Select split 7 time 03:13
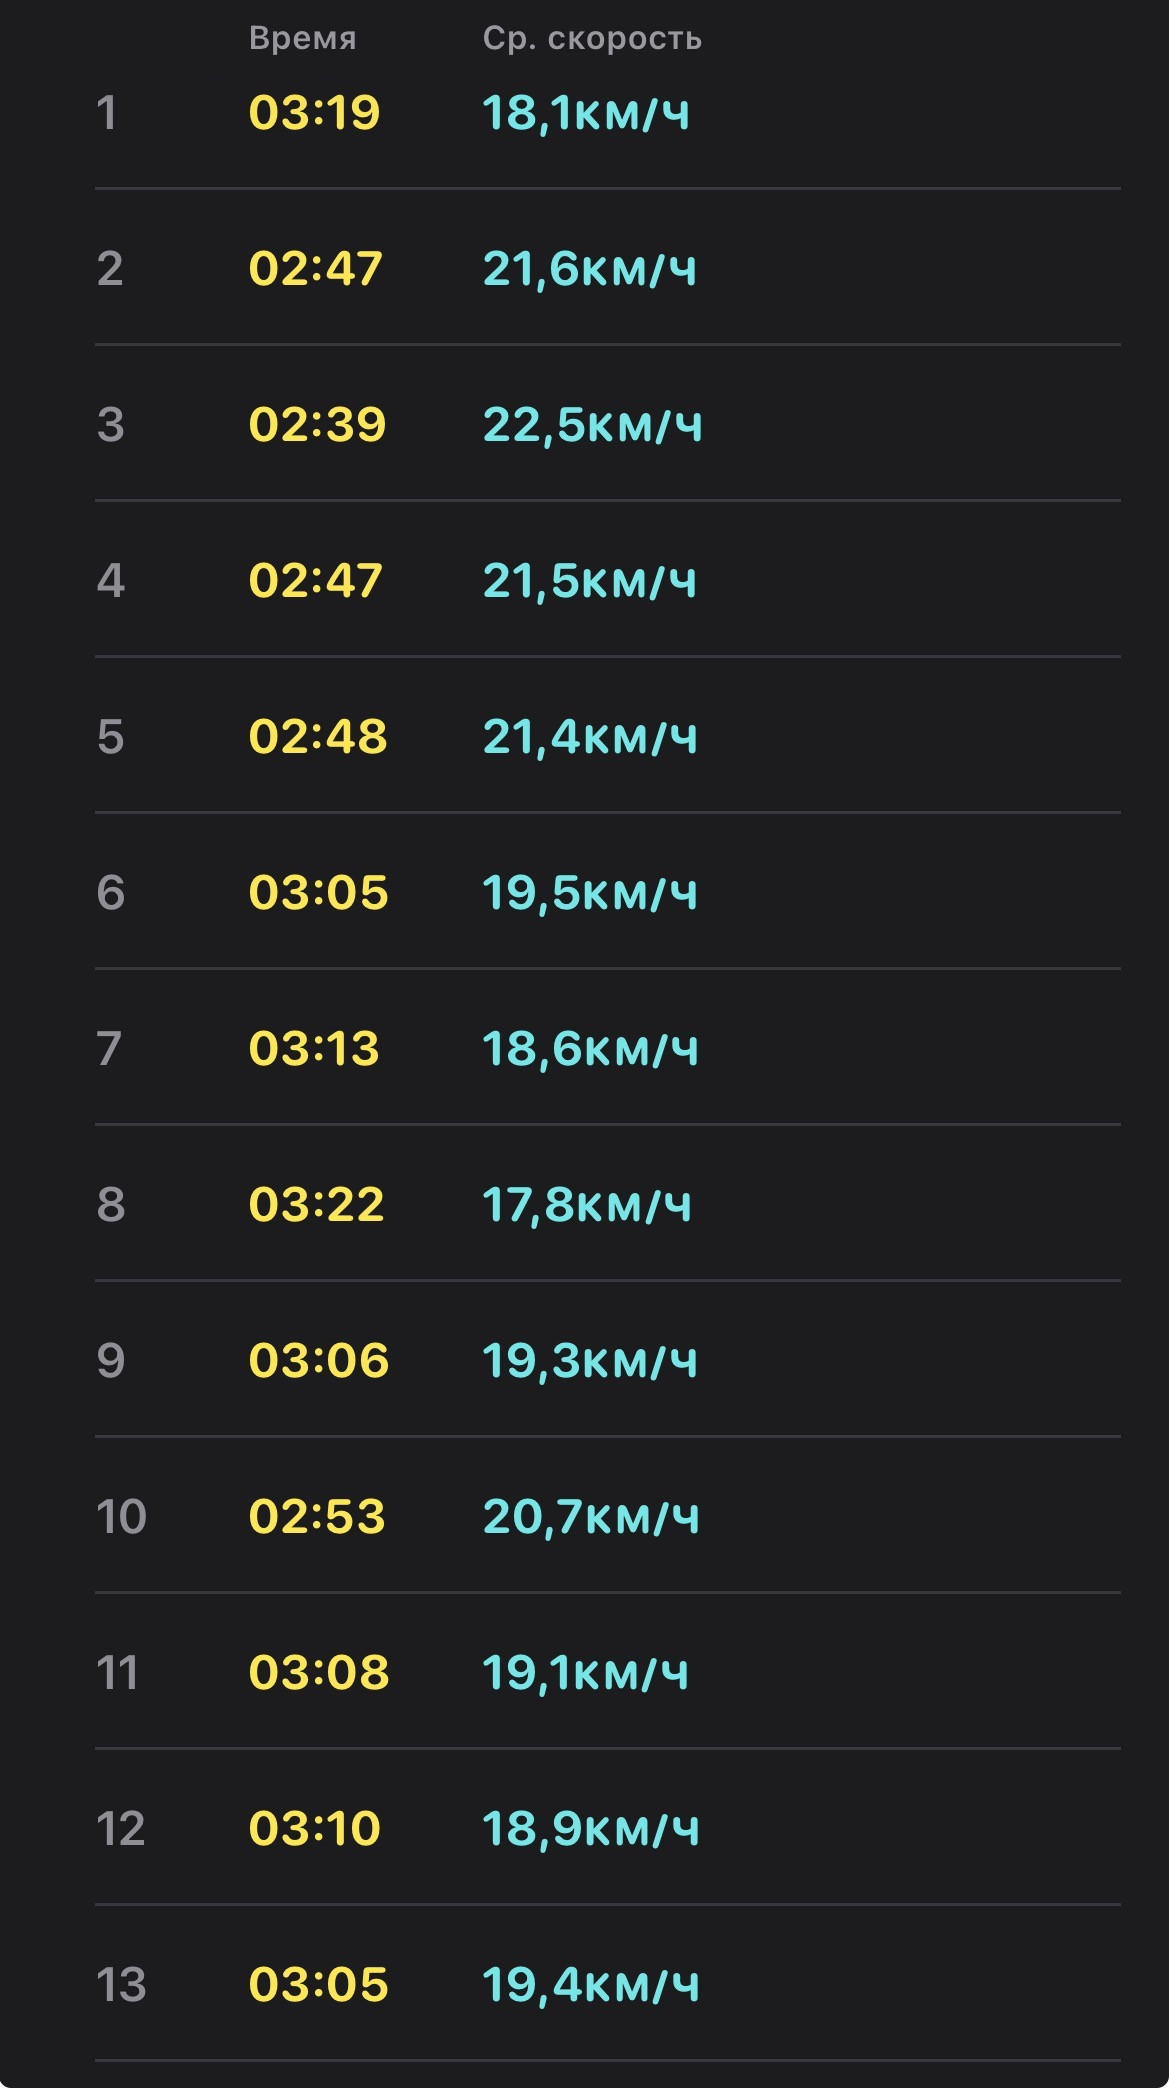Viewport: 1169px width, 2088px height. [x=314, y=1049]
